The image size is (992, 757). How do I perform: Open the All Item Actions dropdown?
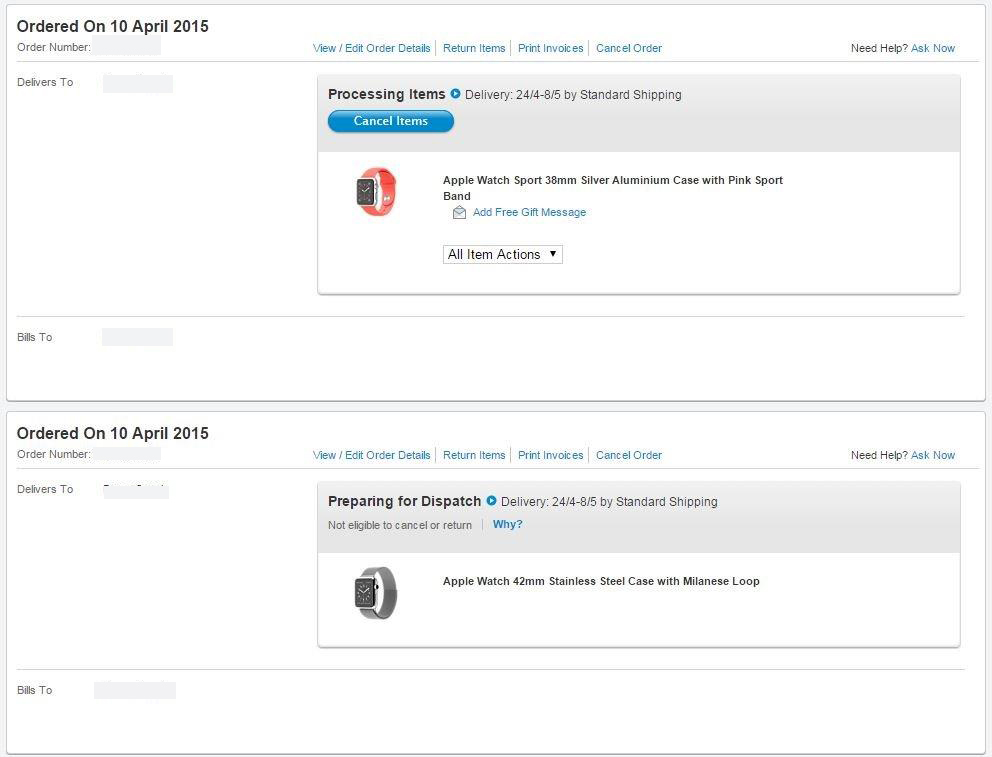click(502, 255)
